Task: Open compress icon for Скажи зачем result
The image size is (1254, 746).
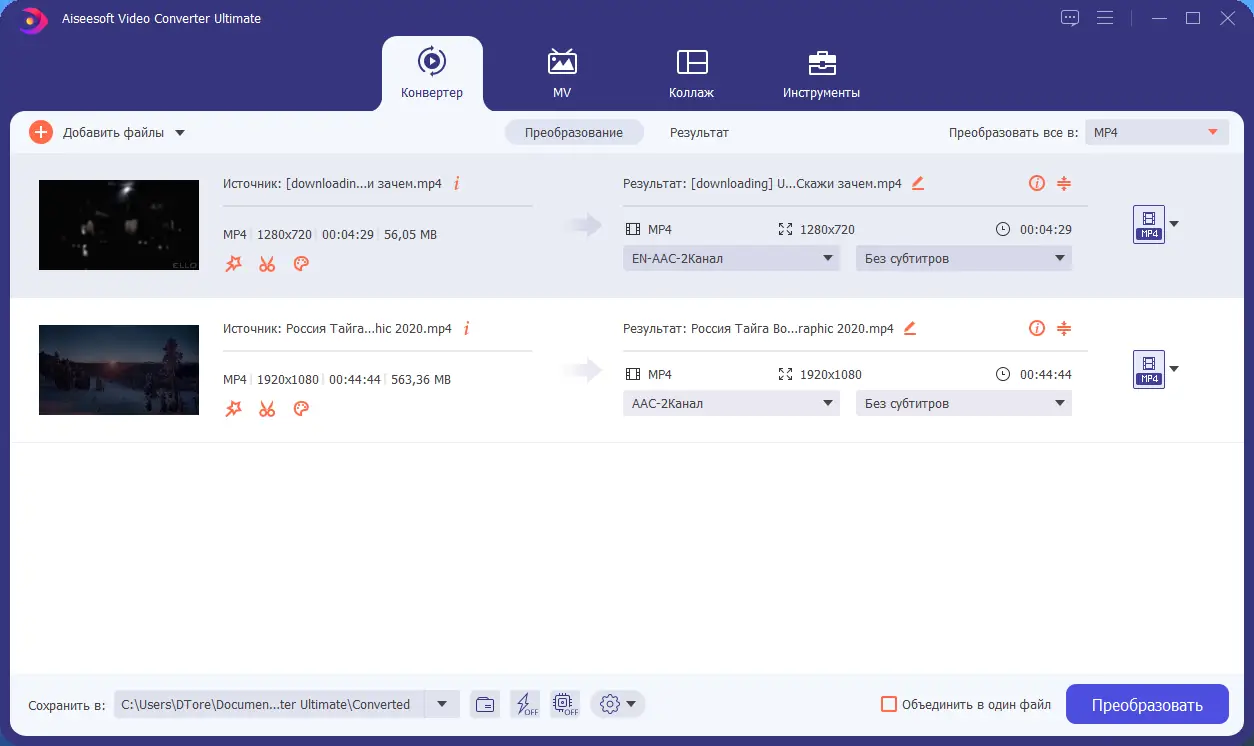Action: (x=1064, y=183)
